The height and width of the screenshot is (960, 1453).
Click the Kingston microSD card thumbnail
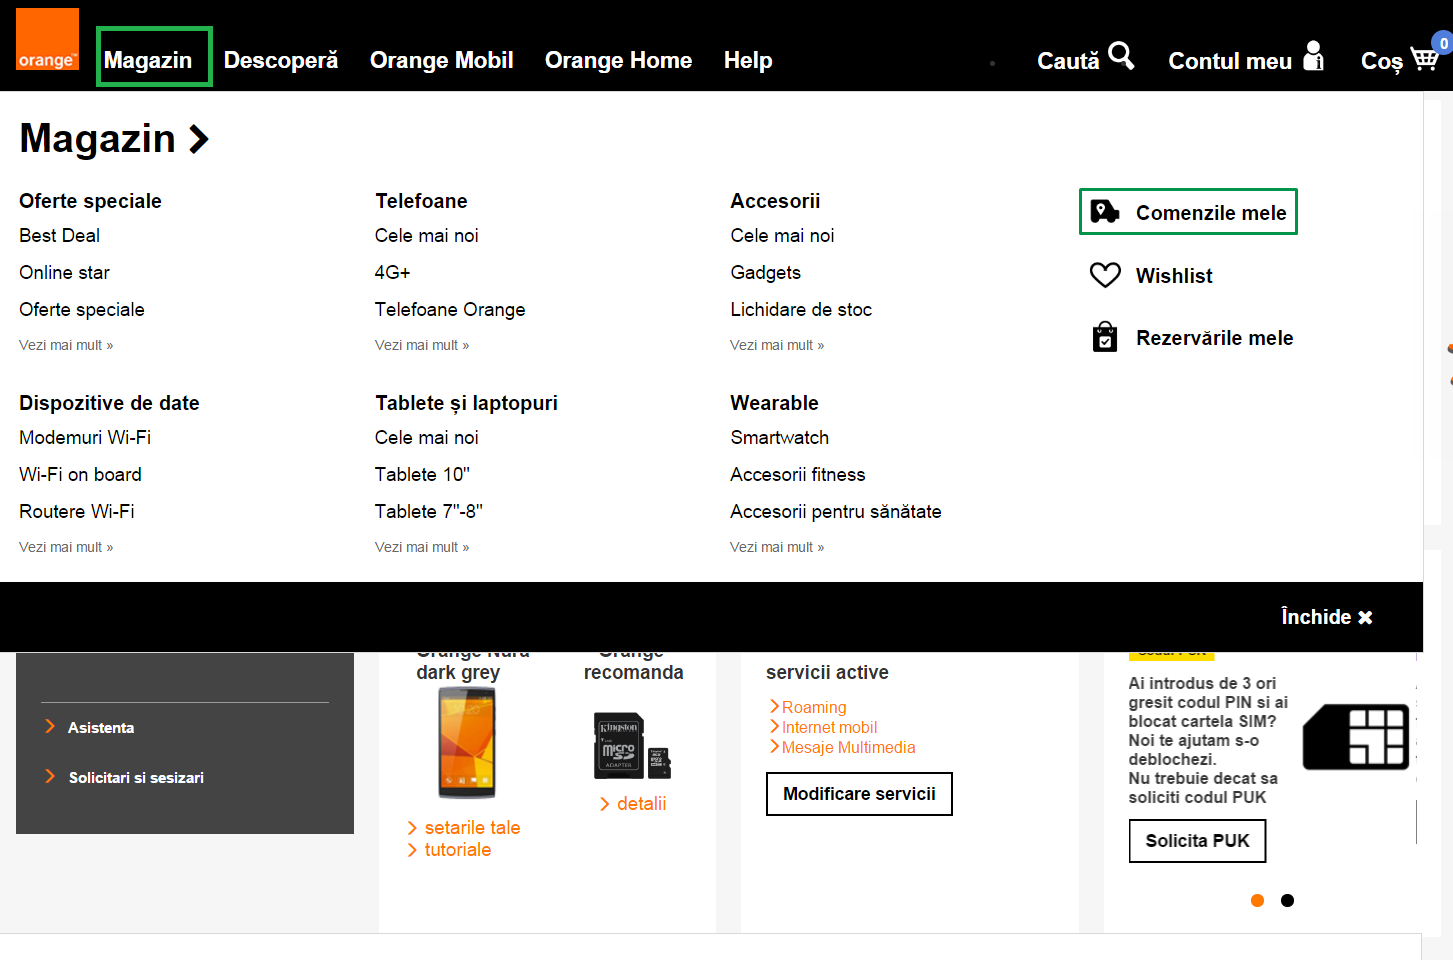tap(632, 746)
